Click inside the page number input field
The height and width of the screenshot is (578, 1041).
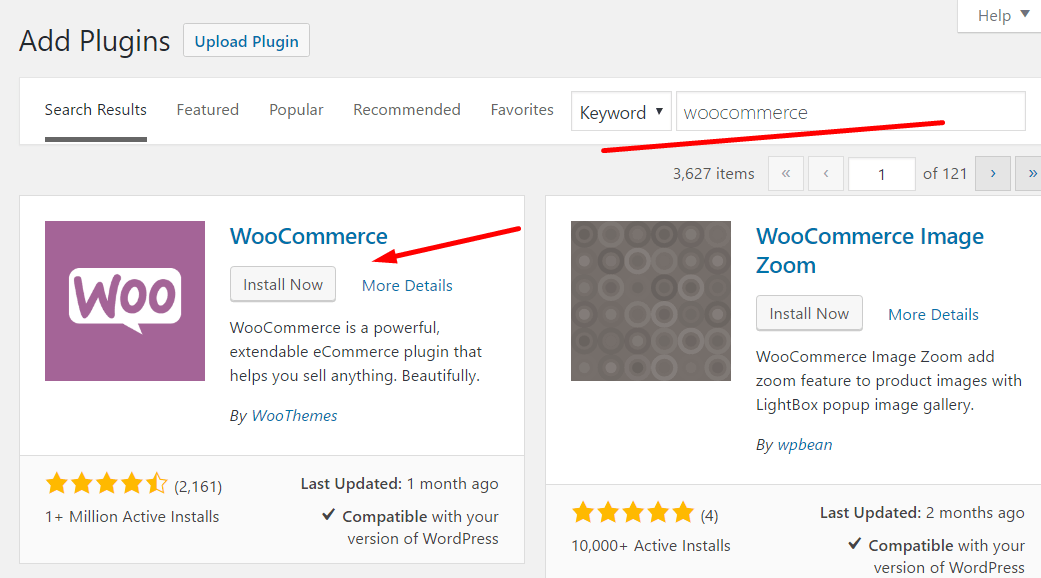[881, 173]
